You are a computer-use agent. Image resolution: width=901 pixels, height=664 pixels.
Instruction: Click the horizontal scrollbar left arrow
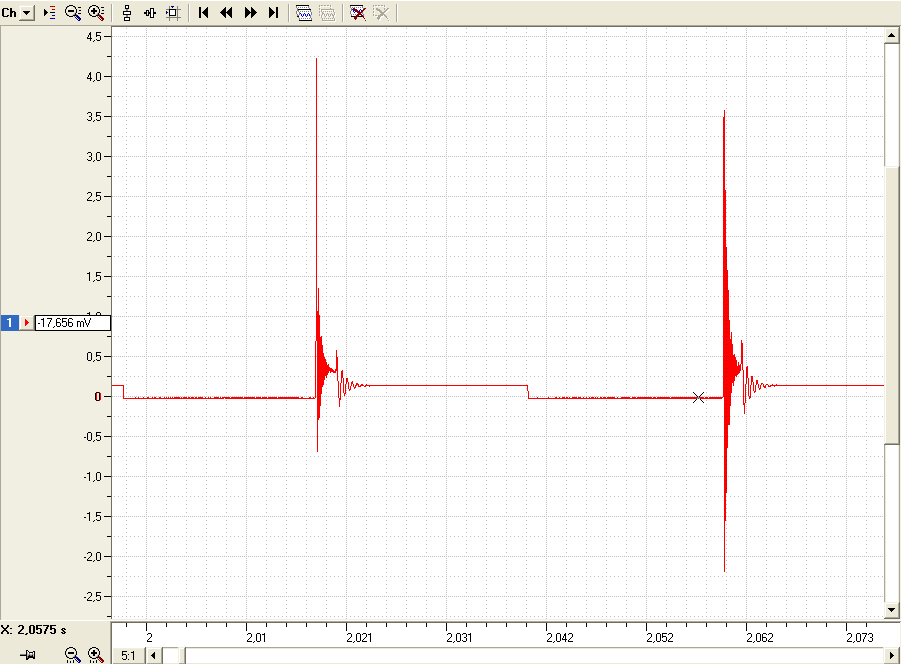coord(153,655)
